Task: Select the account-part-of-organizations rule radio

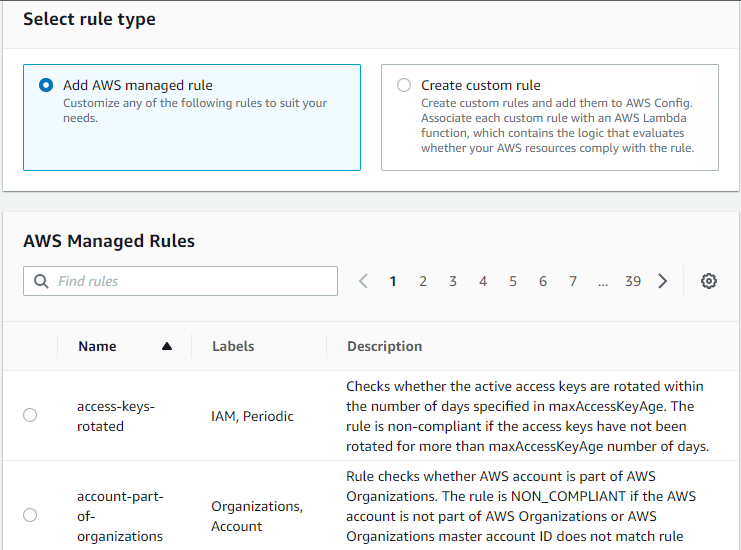Action: click(x=30, y=515)
